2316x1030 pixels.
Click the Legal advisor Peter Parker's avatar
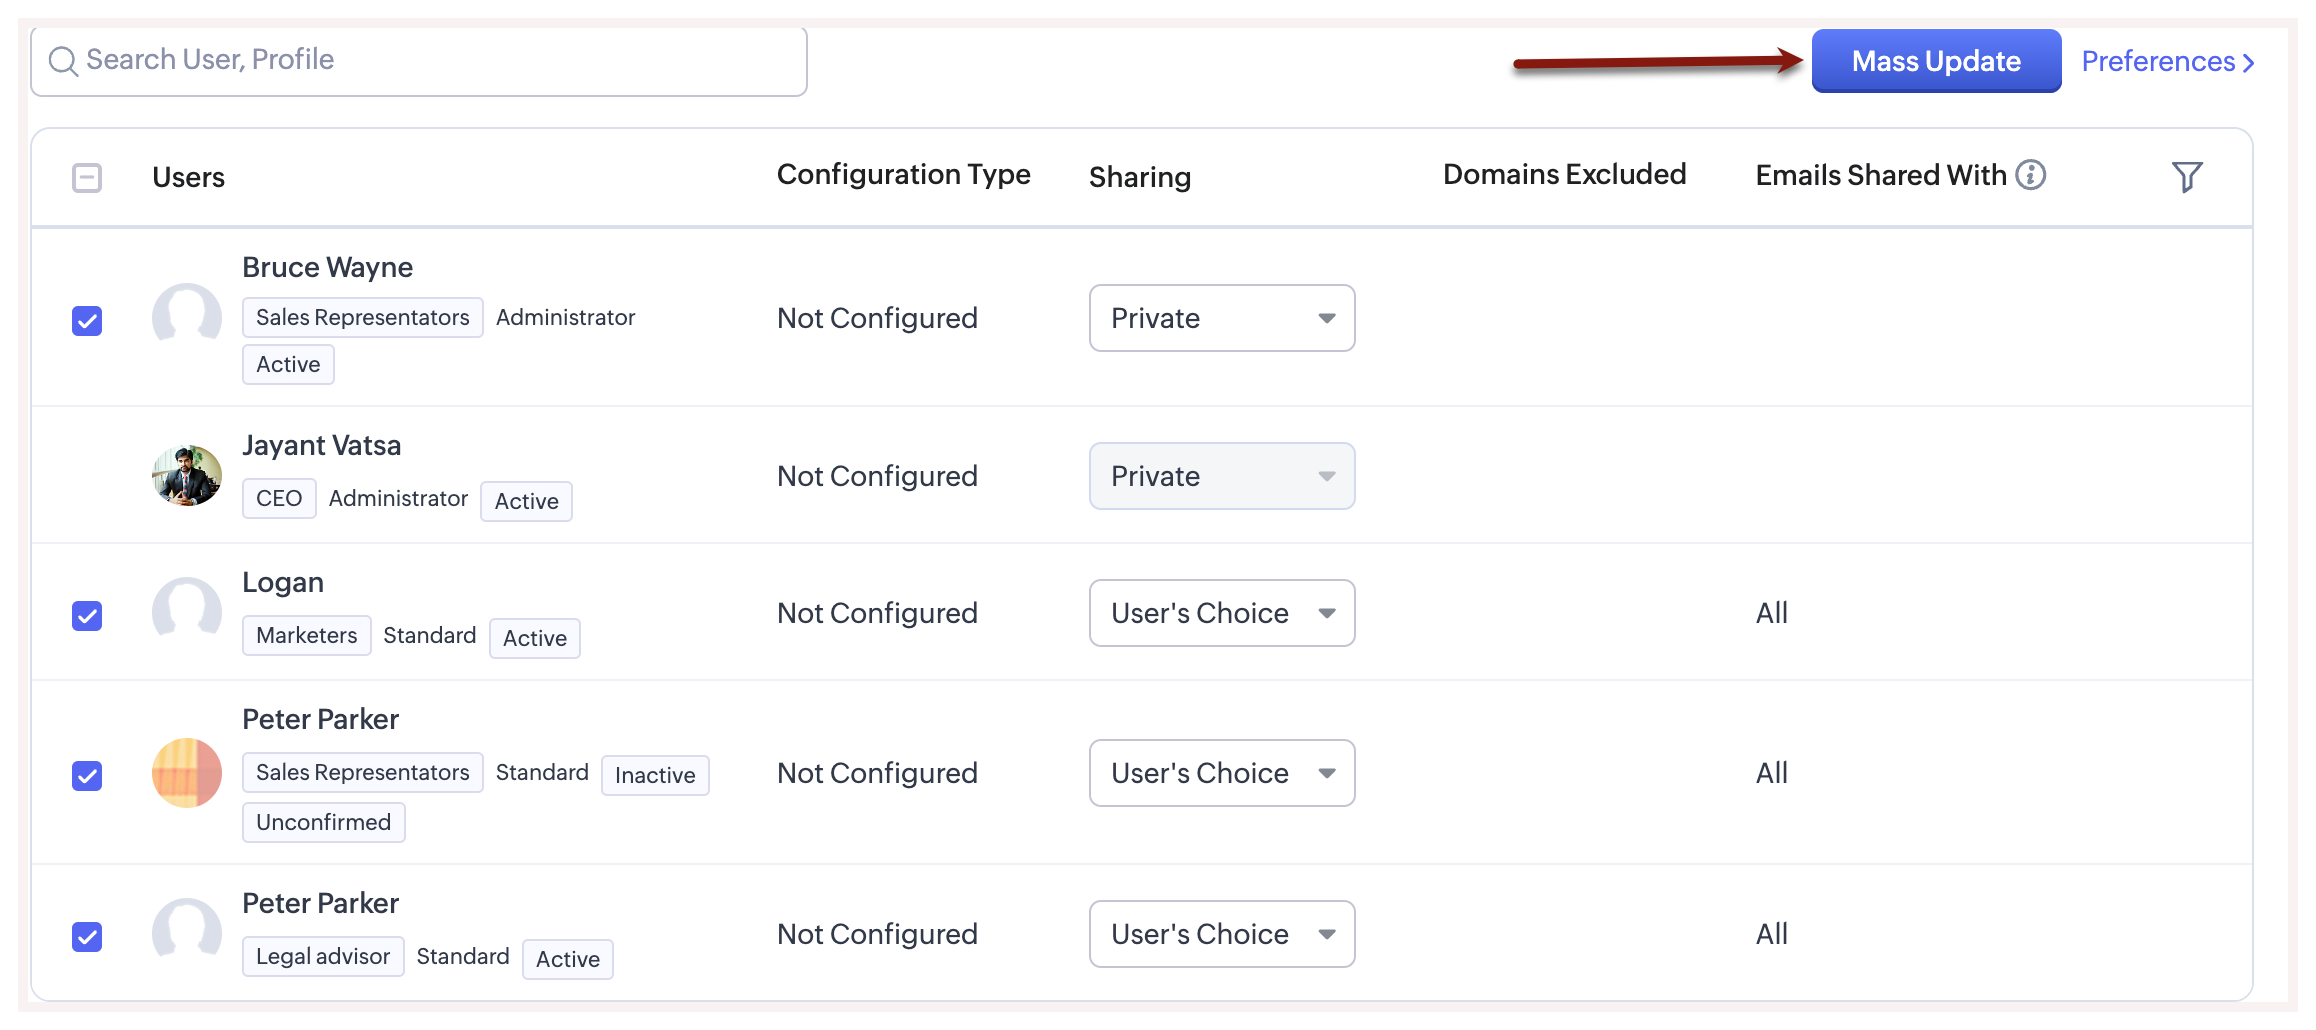187,932
